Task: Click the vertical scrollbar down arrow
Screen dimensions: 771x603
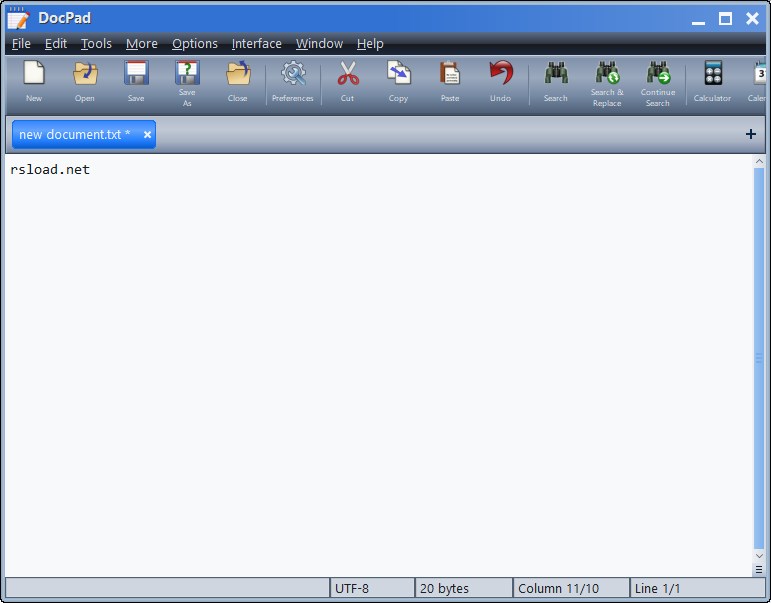Action: tap(759, 555)
